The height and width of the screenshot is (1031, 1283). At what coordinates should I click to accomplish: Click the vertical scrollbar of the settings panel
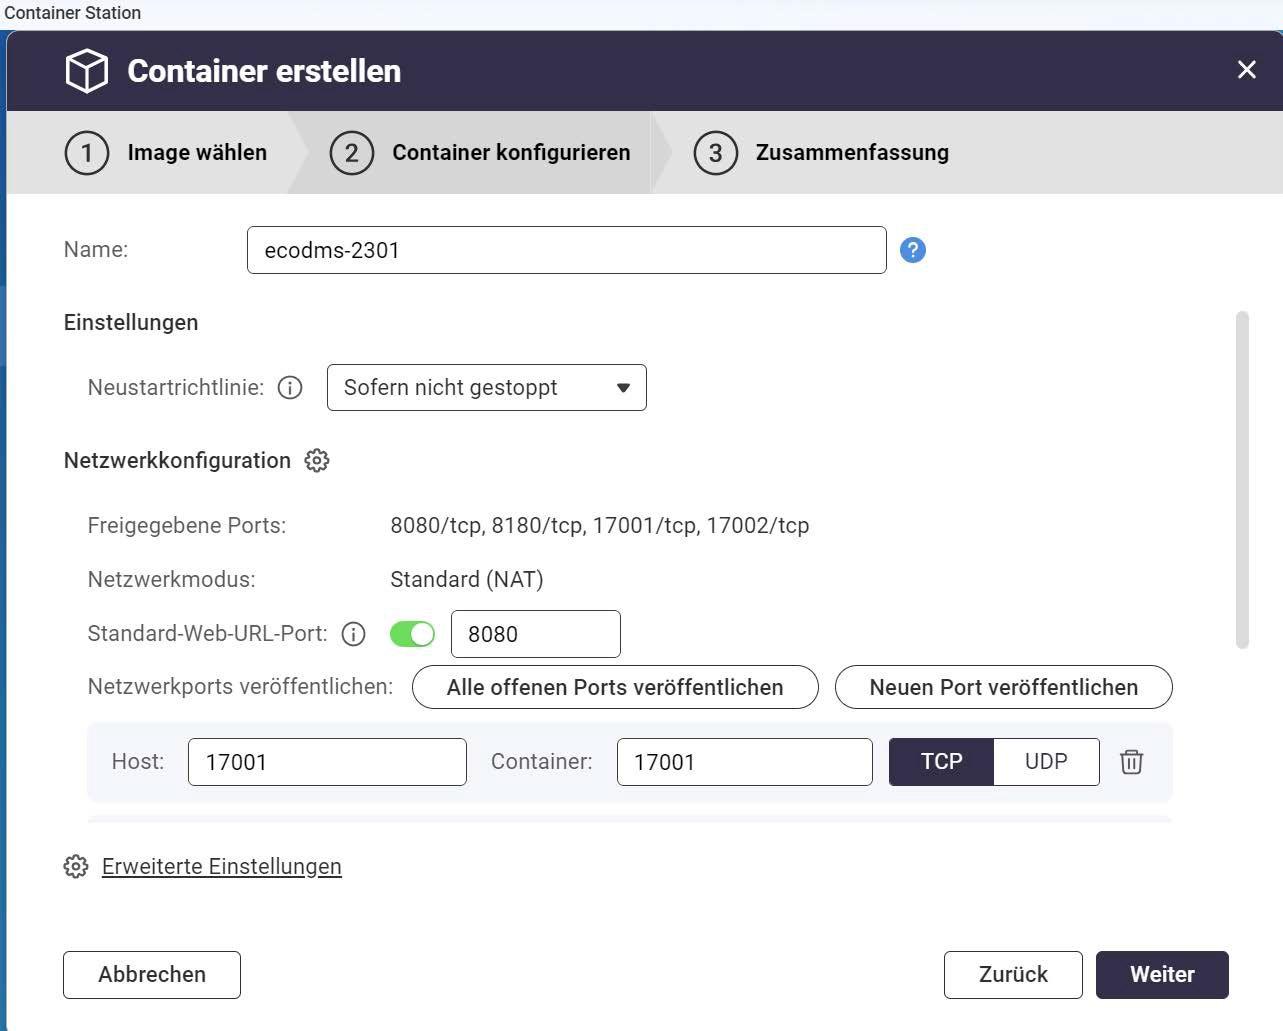1242,480
